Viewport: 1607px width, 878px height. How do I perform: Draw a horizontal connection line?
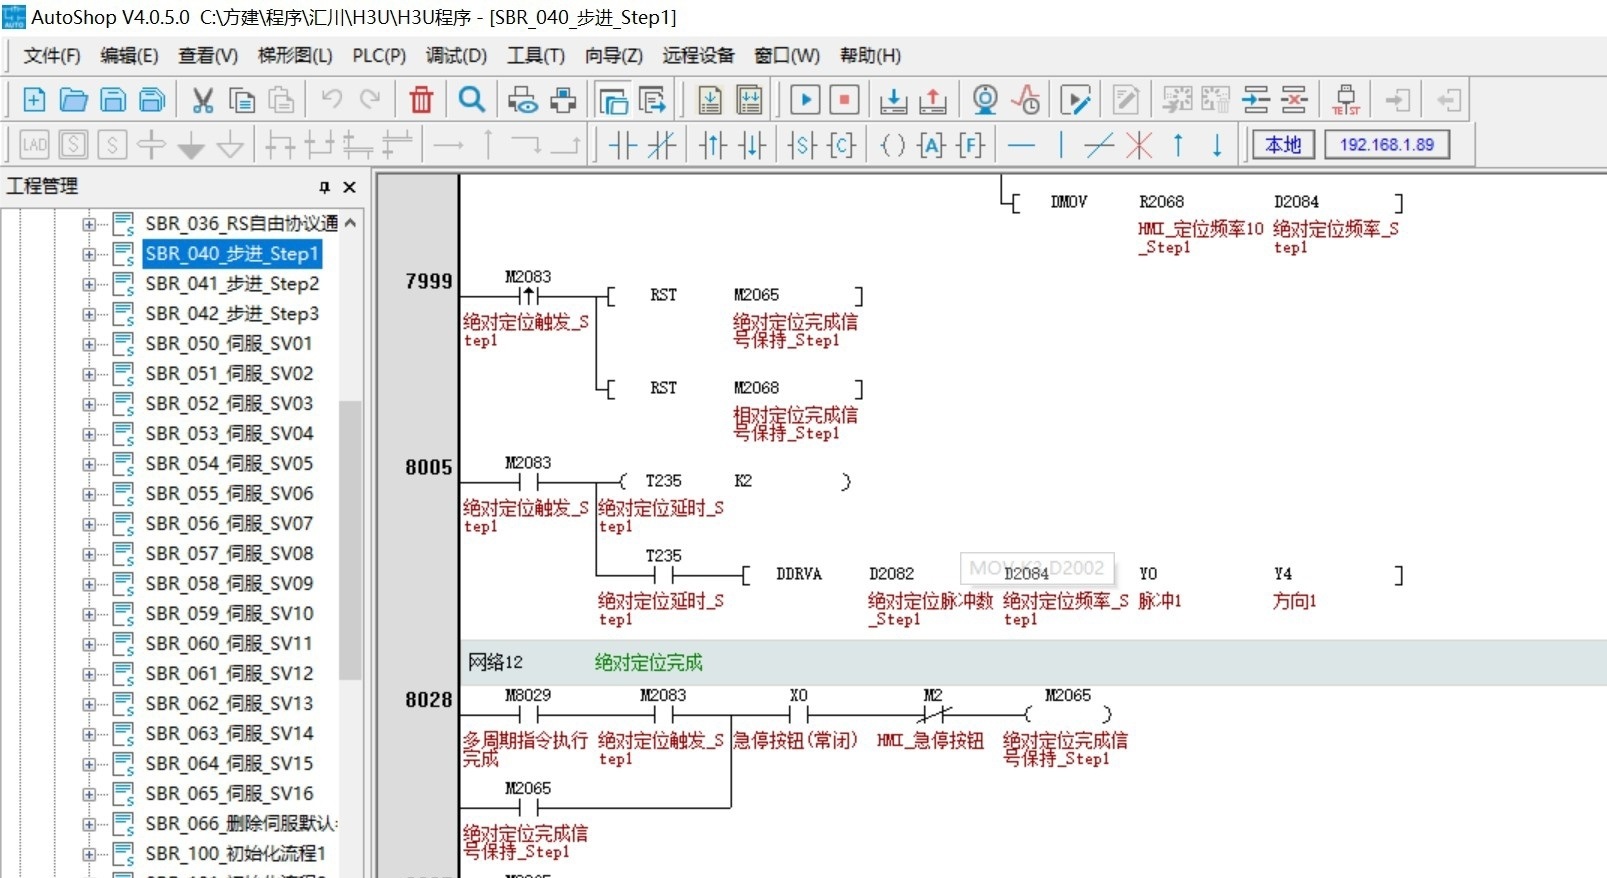click(x=1021, y=146)
